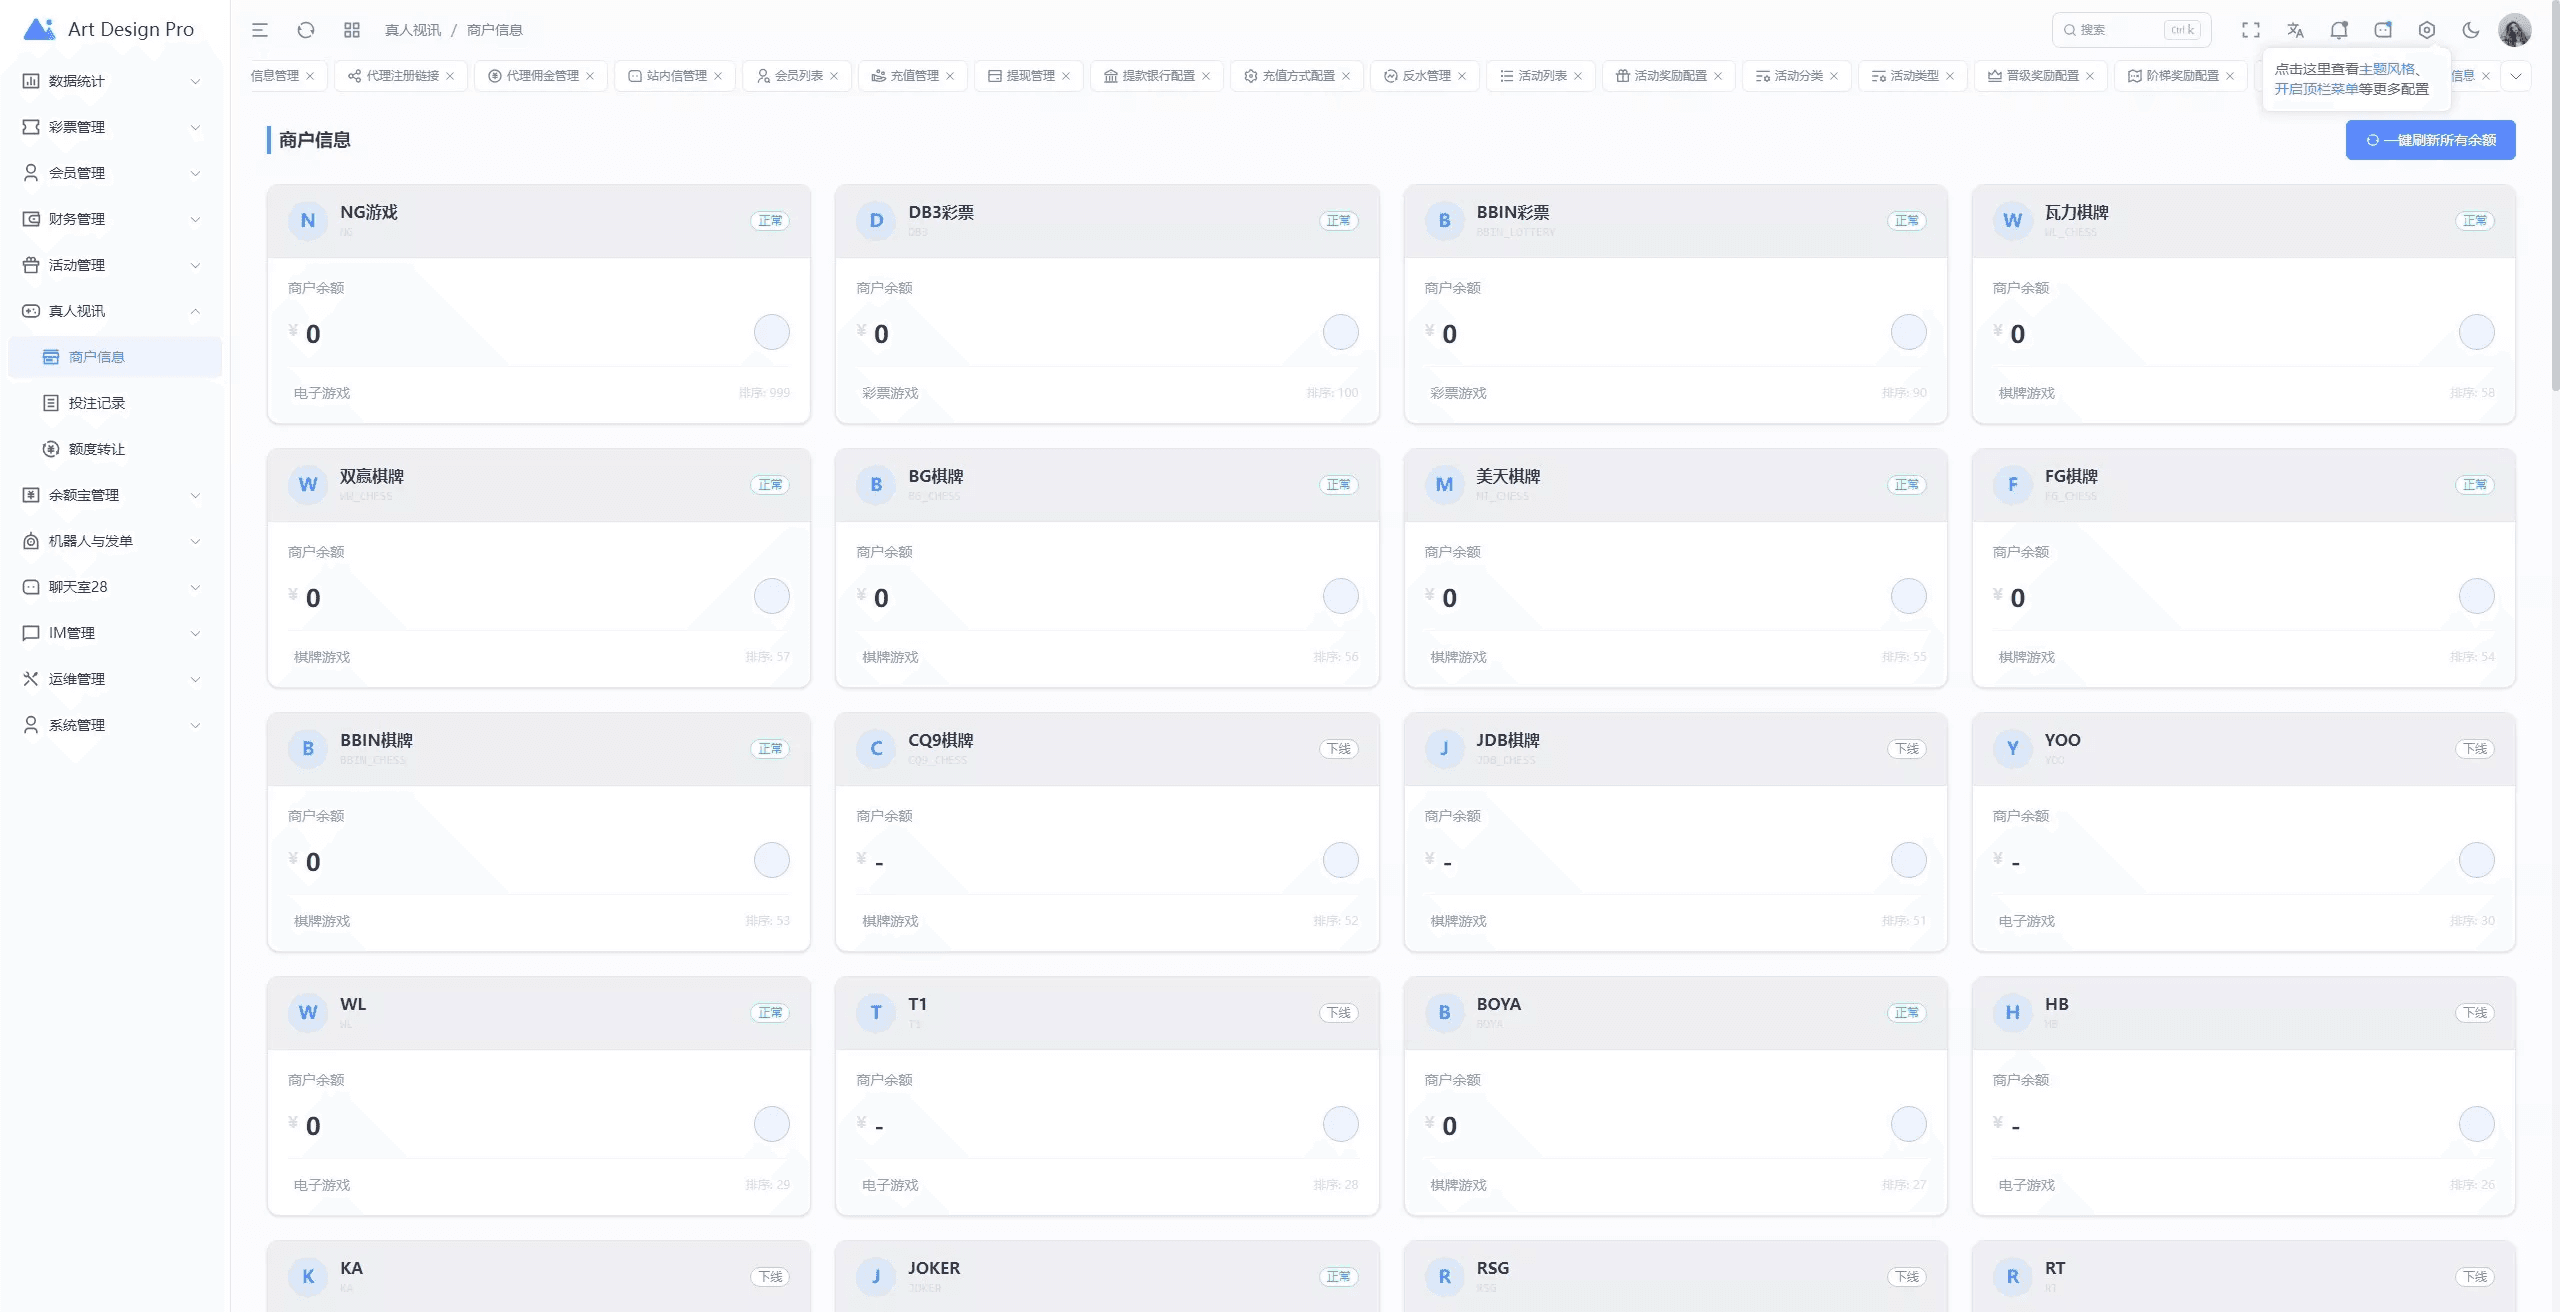Viewport: 2560px width, 1312px height.
Task: Toggle dark mode moon icon
Action: (x=2471, y=30)
